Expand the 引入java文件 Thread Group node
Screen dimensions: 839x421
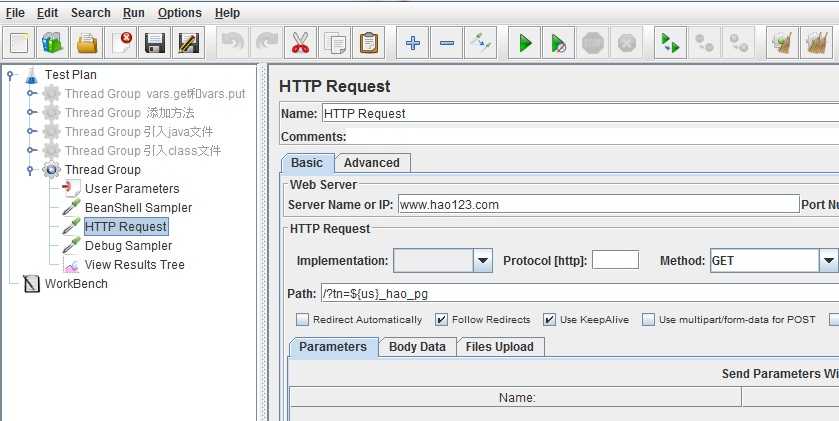32,132
